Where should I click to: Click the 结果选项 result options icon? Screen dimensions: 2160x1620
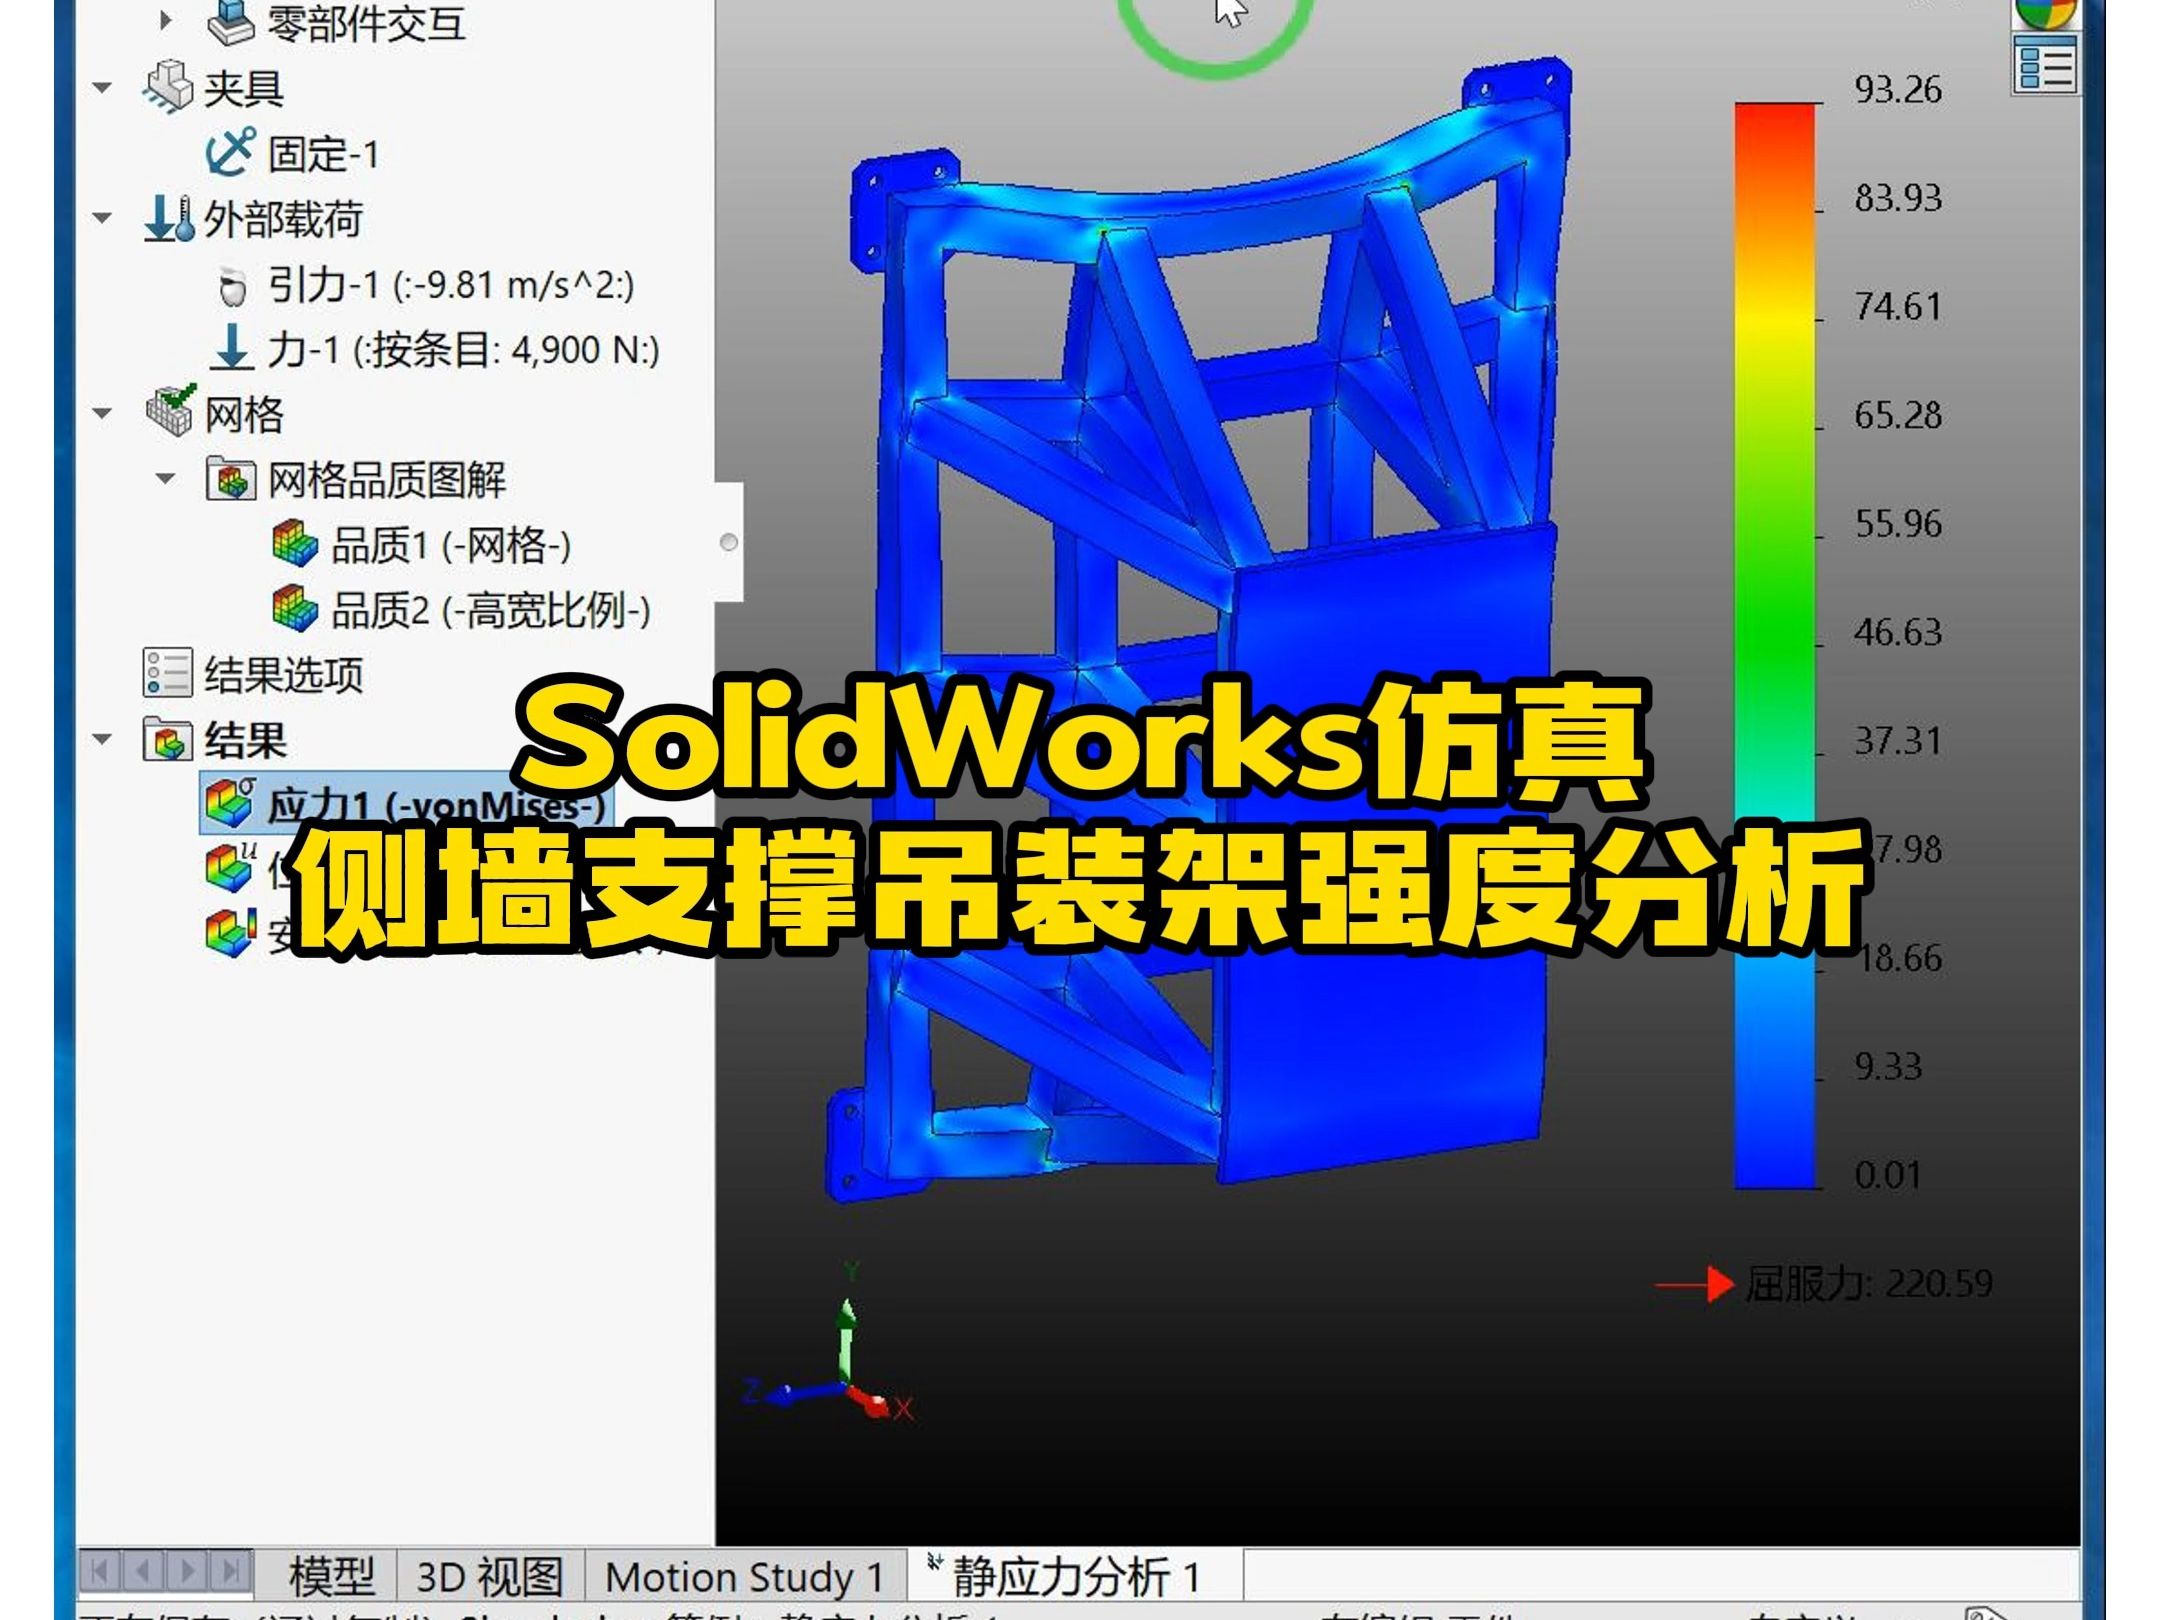167,673
